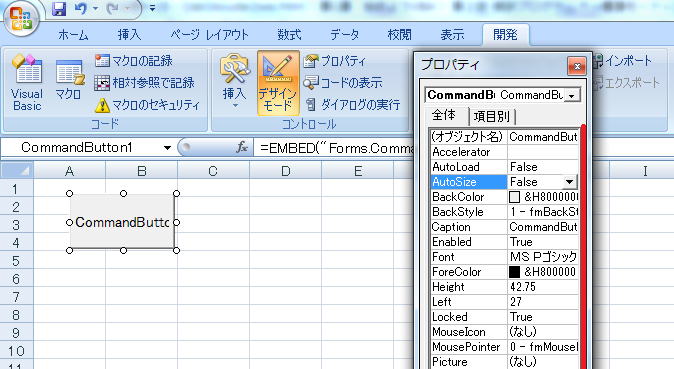This screenshot has width=674, height=369.
Task: Open マクロのセキュリティ settings
Action: click(x=147, y=105)
